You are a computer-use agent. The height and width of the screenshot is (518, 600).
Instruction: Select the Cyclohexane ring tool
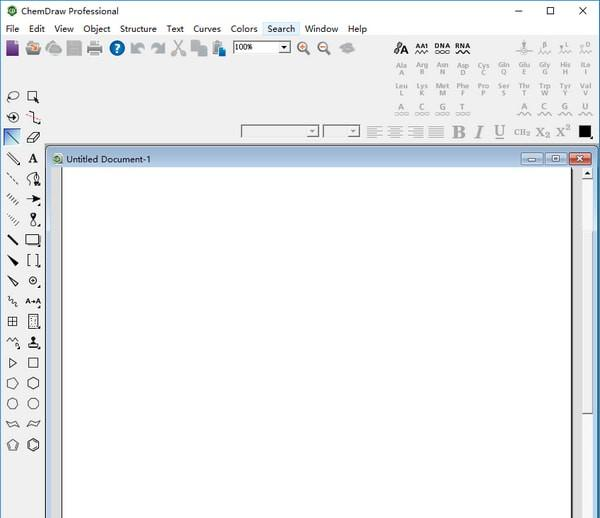pos(33,383)
